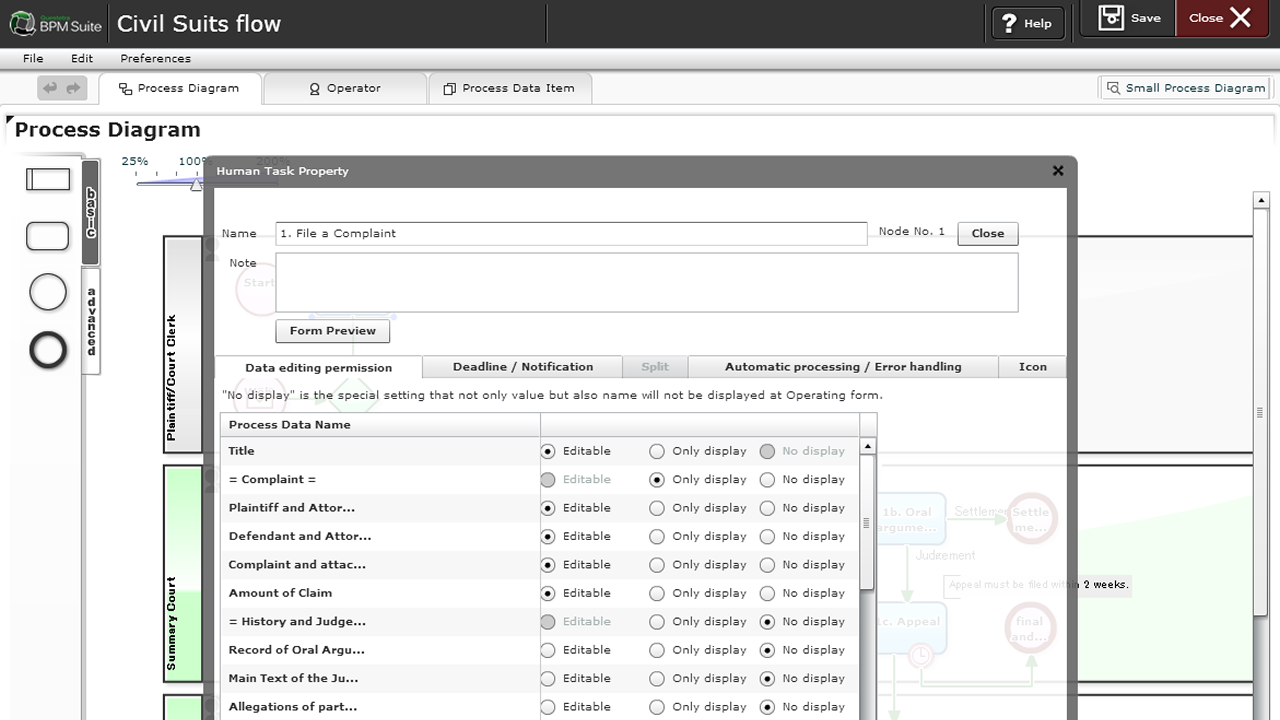Open the Help page
Screen dimensions: 1280x720
1027,23
